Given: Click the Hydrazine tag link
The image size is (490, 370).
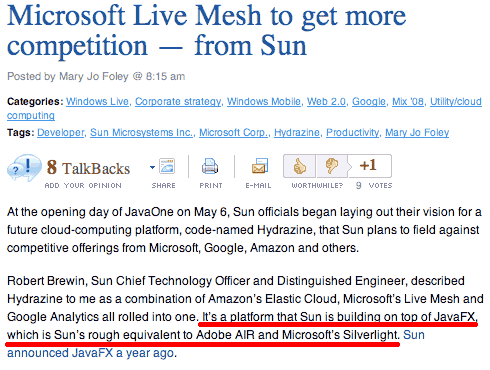Looking at the screenshot, I should point(297,133).
